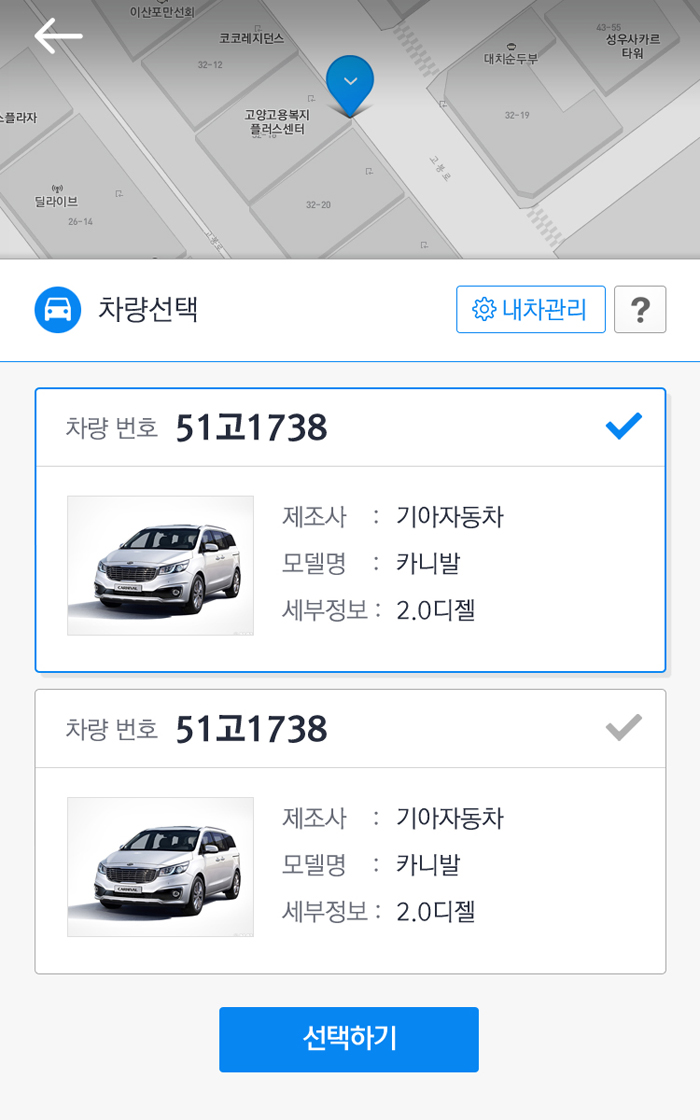Click the blue car icon beside 차량선택
Image resolution: width=700 pixels, height=1120 pixels.
(56, 310)
